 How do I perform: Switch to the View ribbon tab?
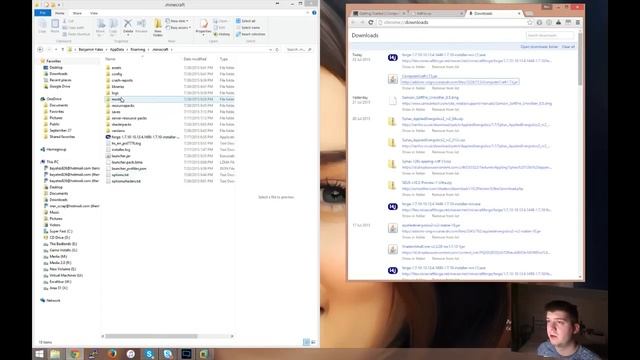point(94,13)
